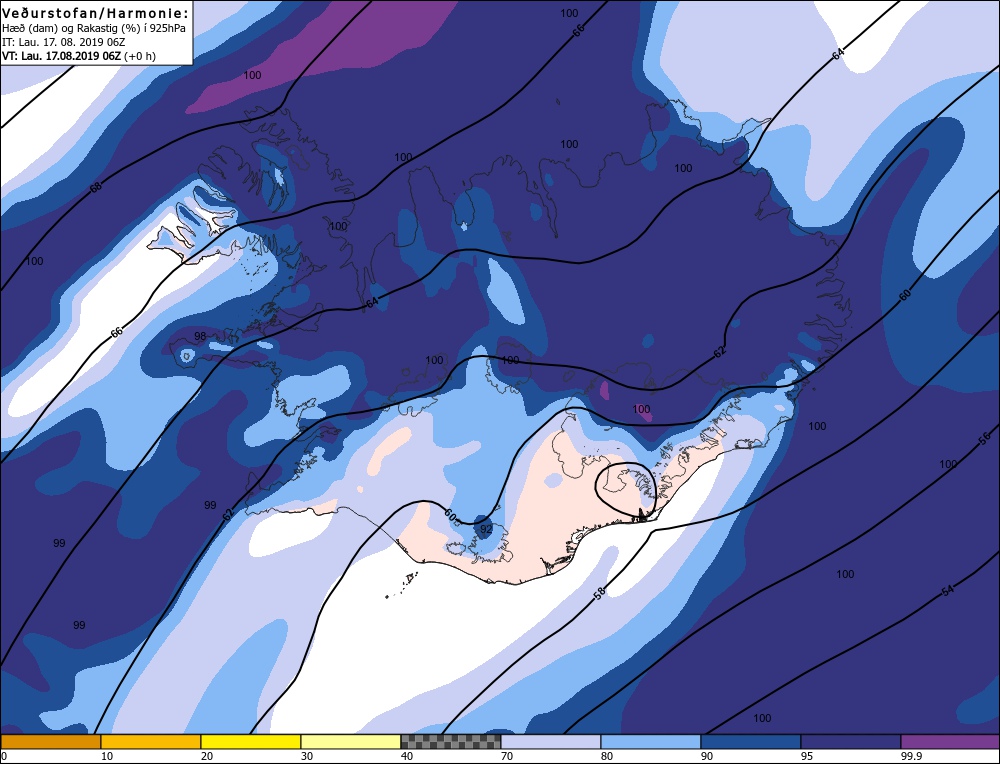
Task: Click the humidity value 92 near south coast
Action: click(x=486, y=529)
